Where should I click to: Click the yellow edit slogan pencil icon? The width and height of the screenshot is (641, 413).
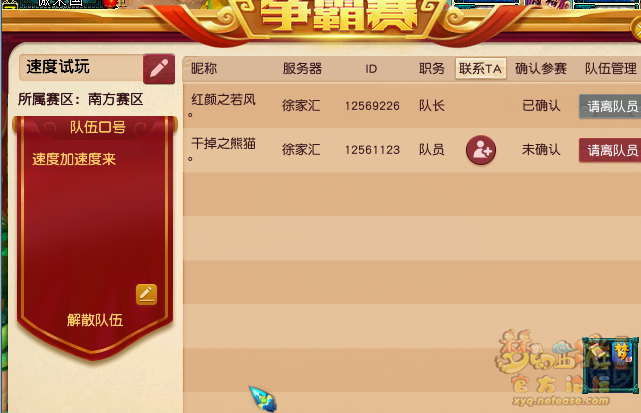[146, 294]
